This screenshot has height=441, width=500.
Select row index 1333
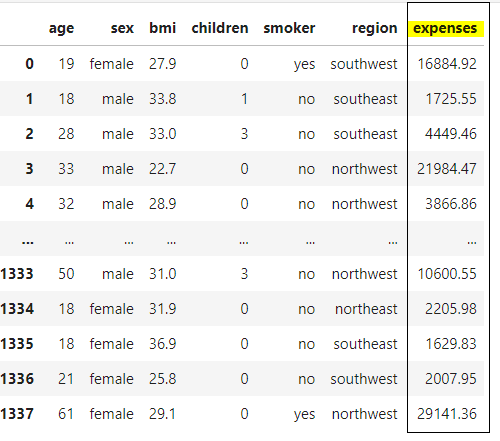pyautogui.click(x=17, y=274)
